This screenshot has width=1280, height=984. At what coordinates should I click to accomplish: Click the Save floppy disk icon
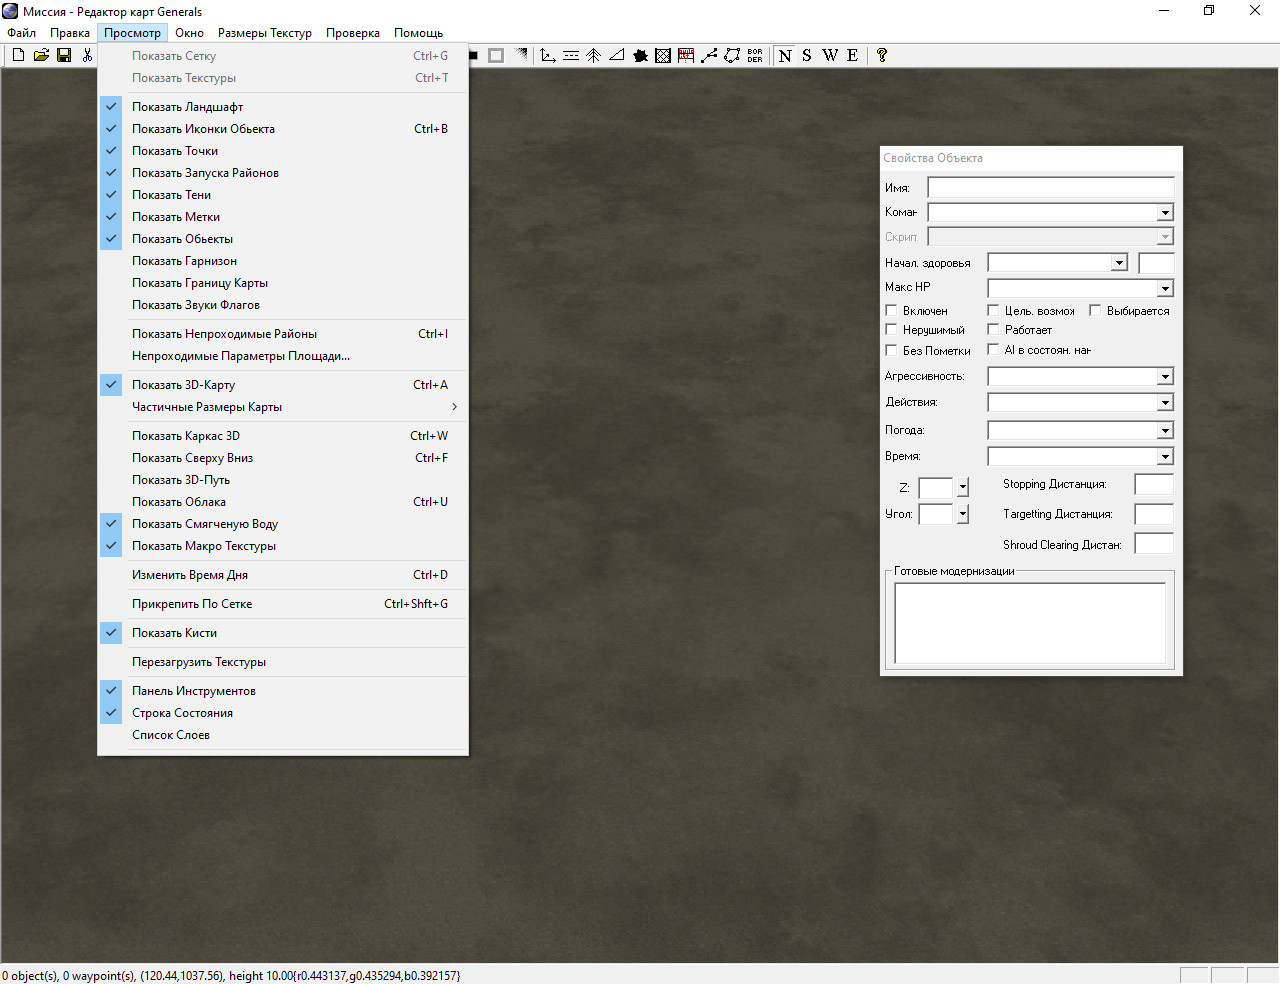click(64, 55)
